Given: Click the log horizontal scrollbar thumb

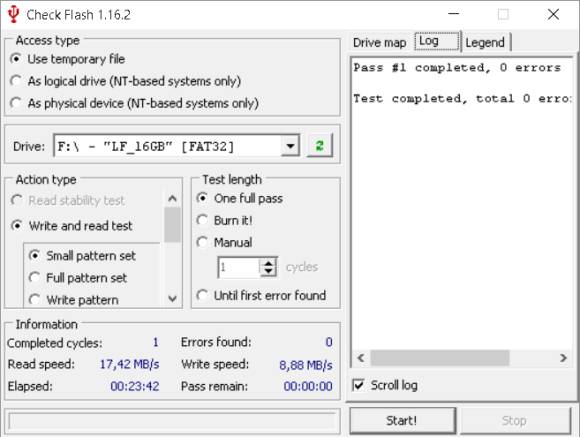Looking at the screenshot, I should (440, 358).
